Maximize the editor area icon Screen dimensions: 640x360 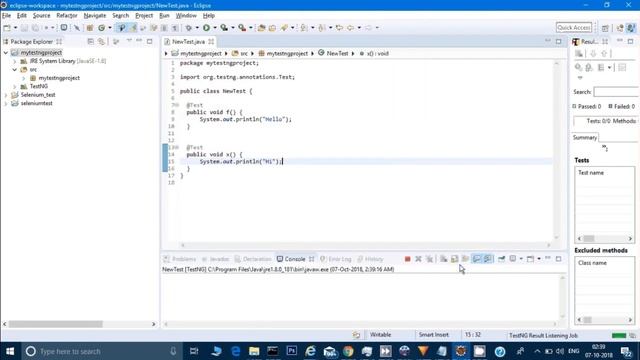tap(558, 41)
